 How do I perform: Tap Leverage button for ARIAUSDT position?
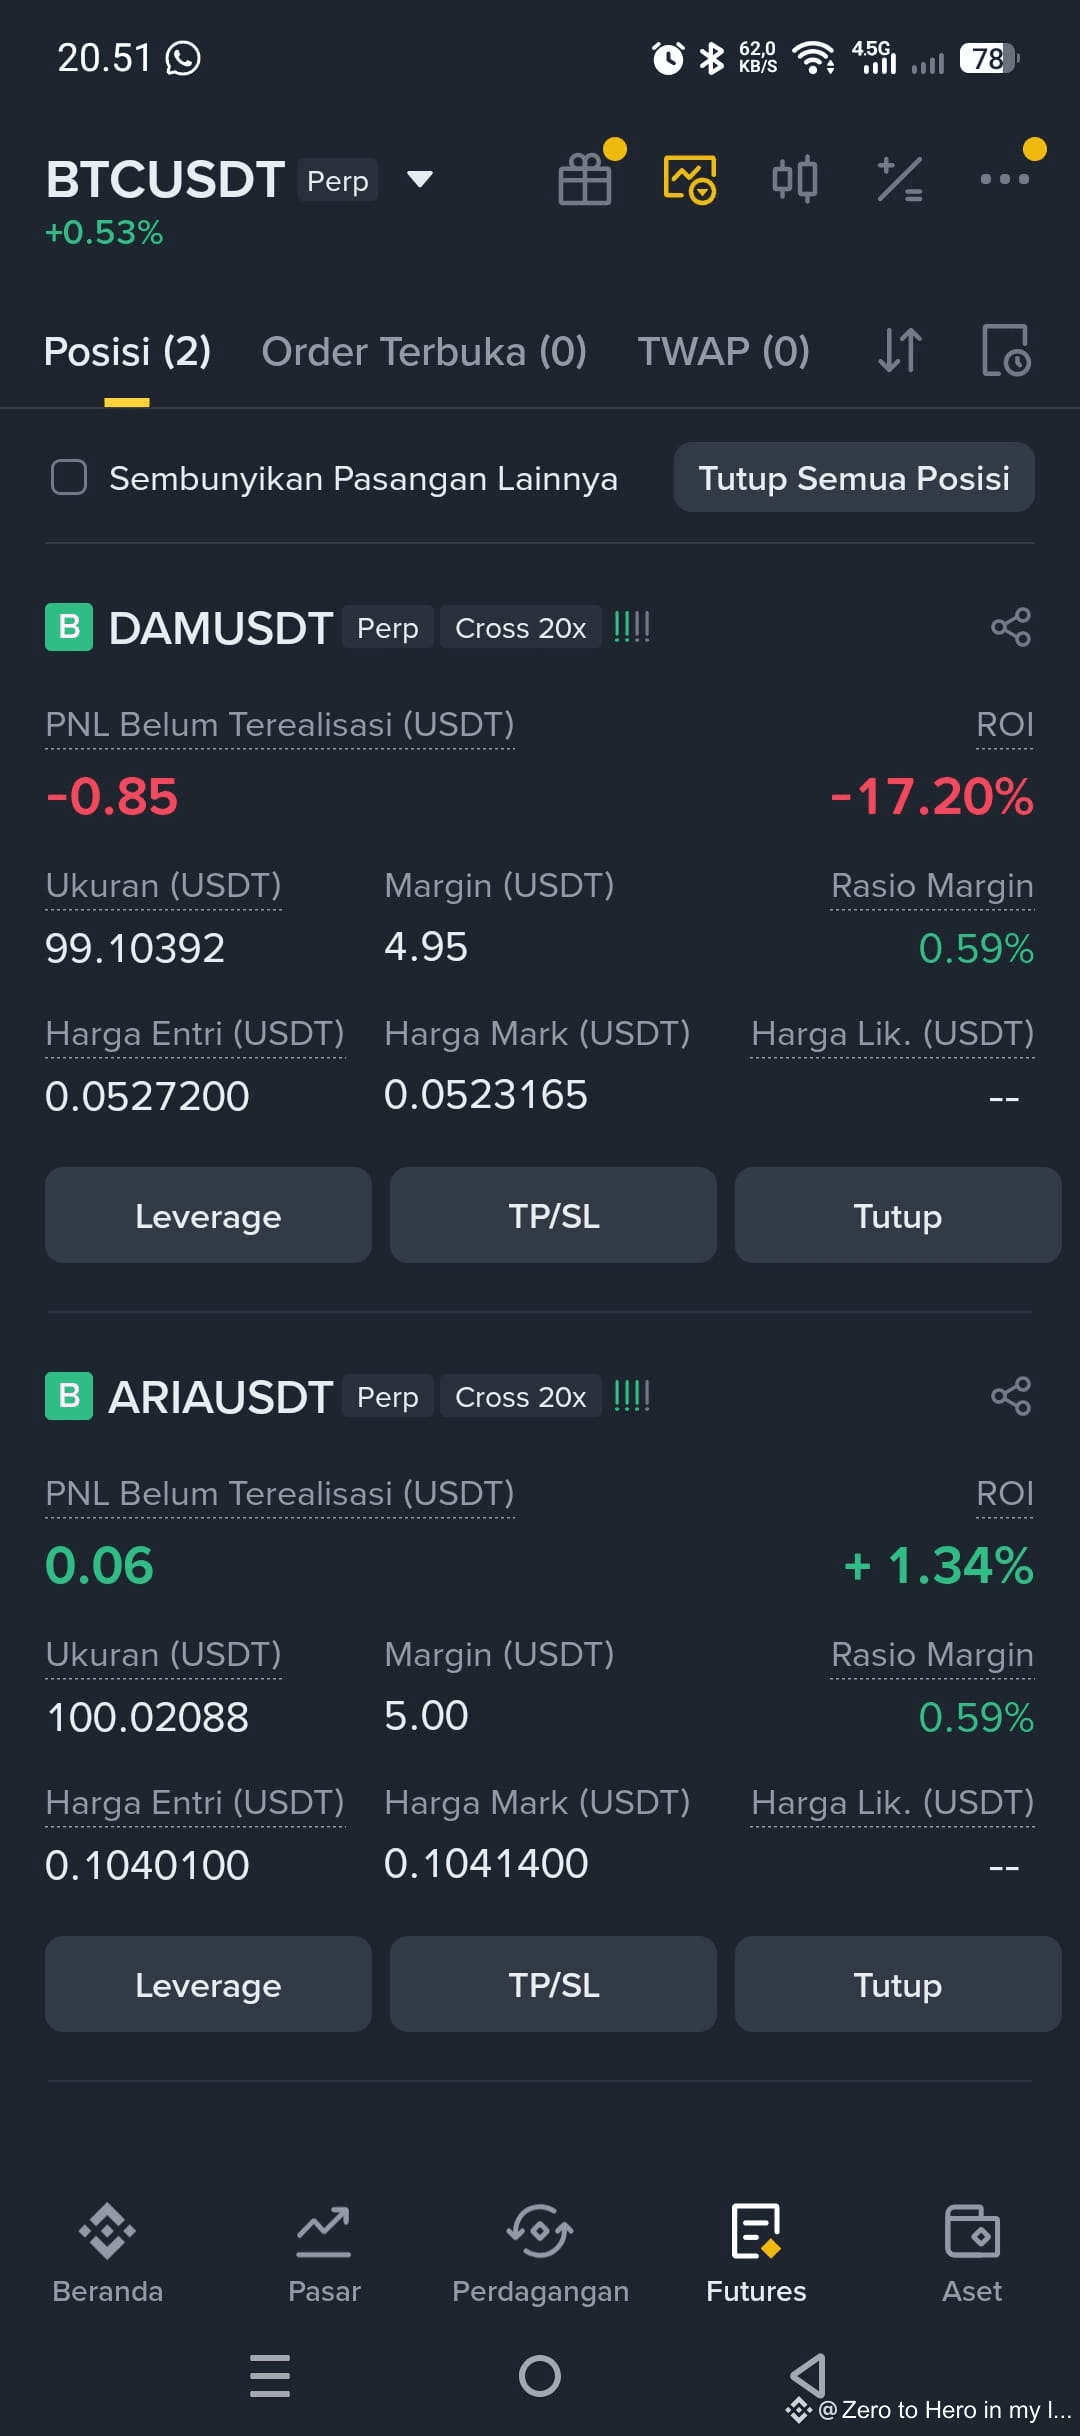click(x=208, y=1984)
